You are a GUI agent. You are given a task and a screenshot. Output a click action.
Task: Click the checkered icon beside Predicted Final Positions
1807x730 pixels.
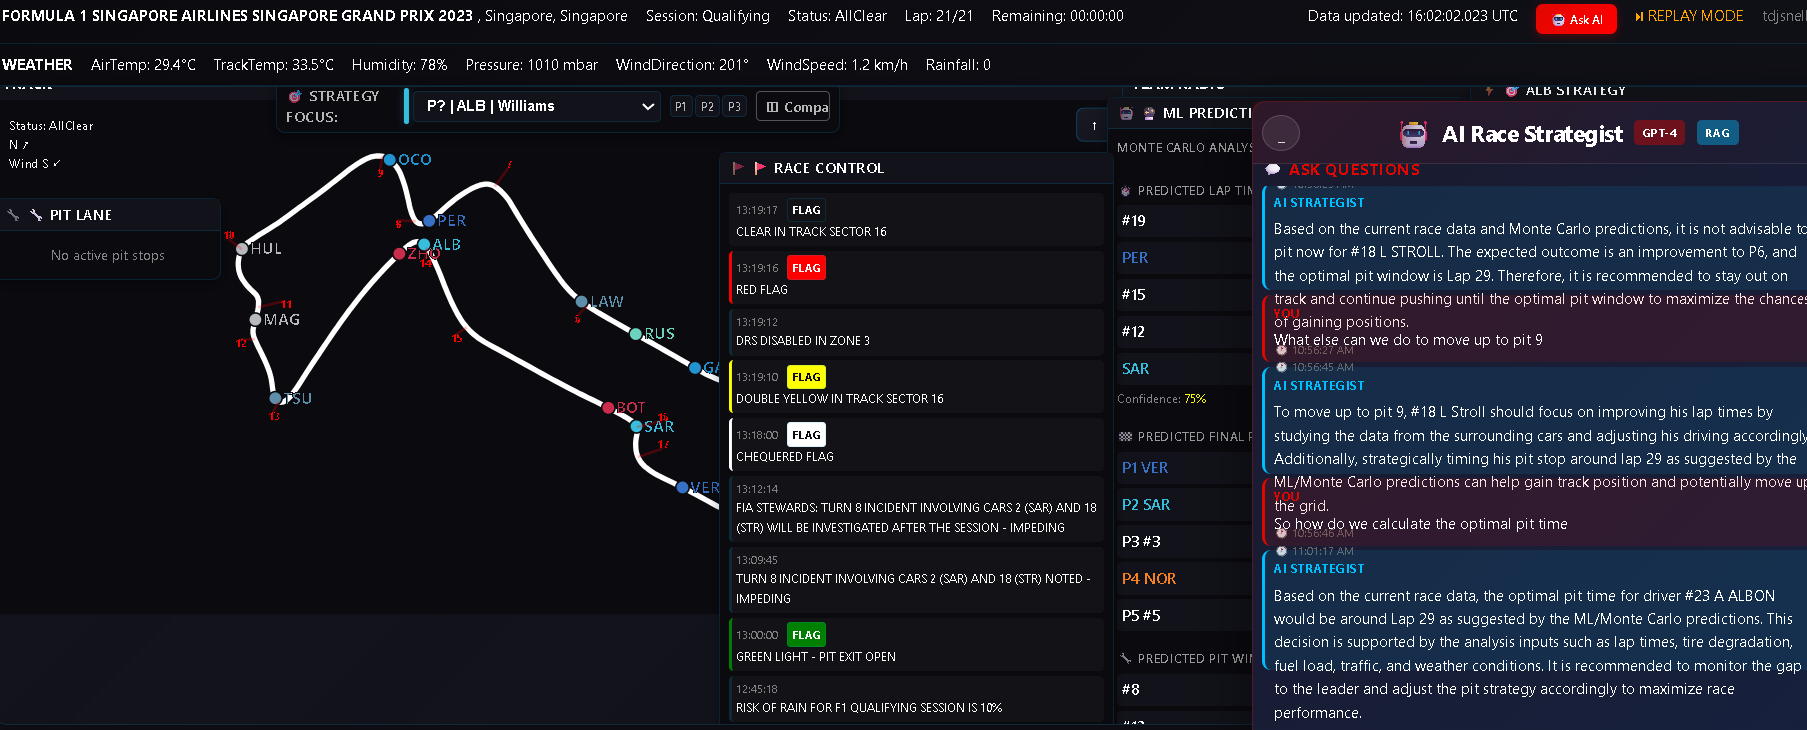pyautogui.click(x=1126, y=437)
